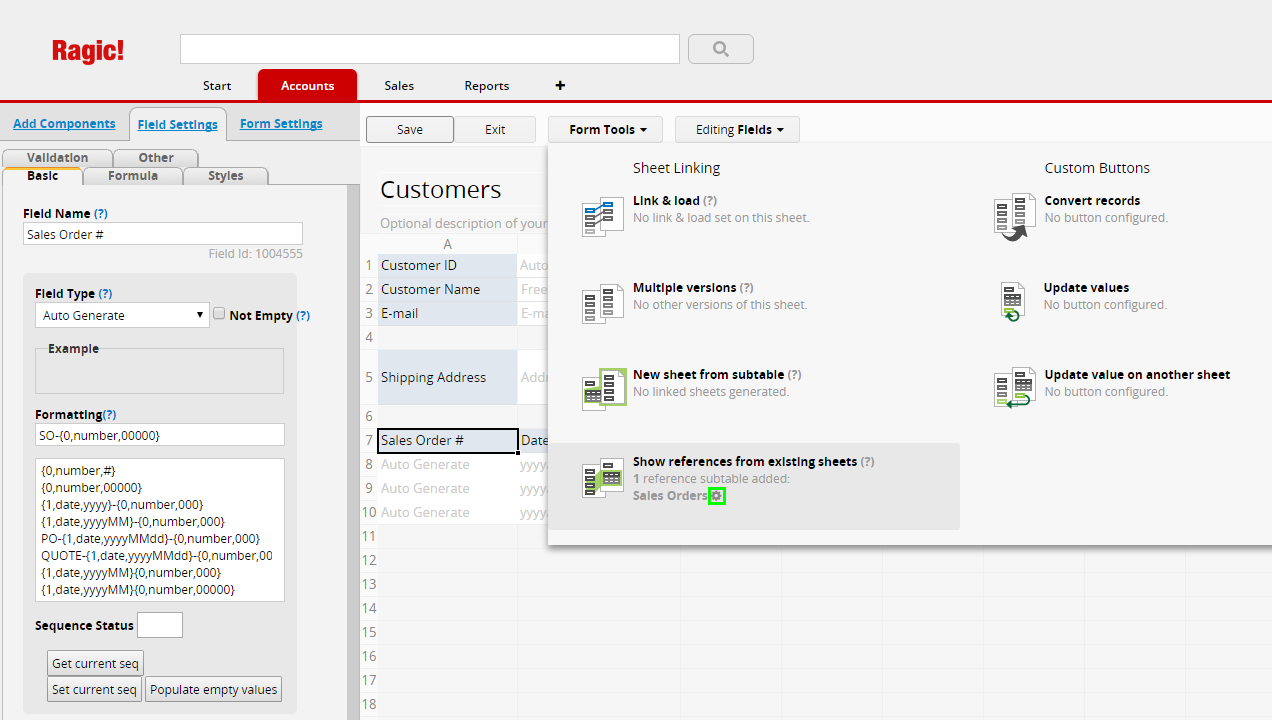Show help for Multiple versions

(x=747, y=288)
